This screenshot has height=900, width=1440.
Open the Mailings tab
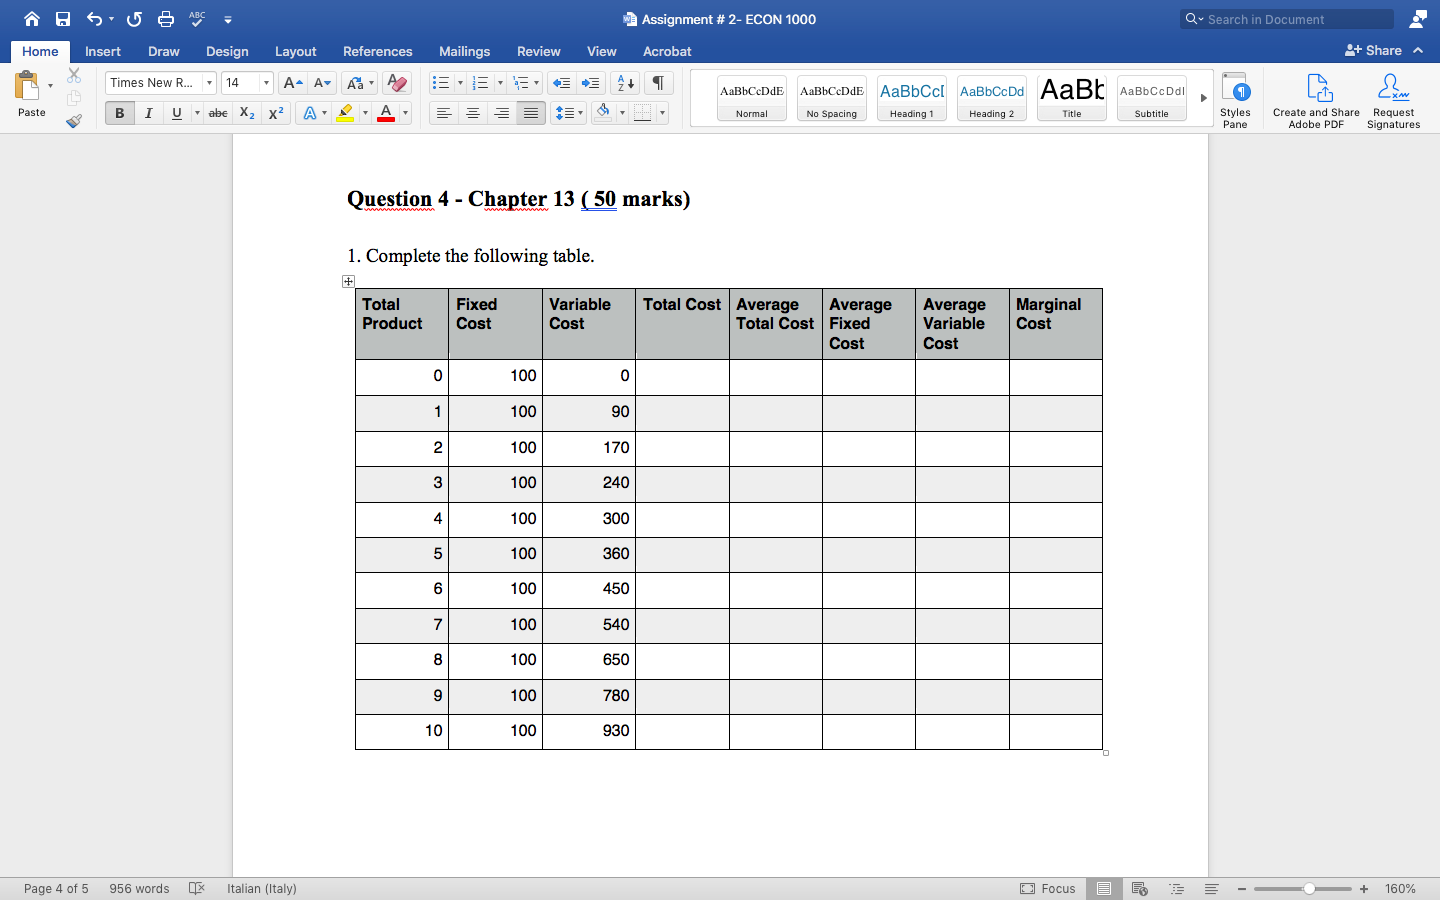tap(463, 51)
